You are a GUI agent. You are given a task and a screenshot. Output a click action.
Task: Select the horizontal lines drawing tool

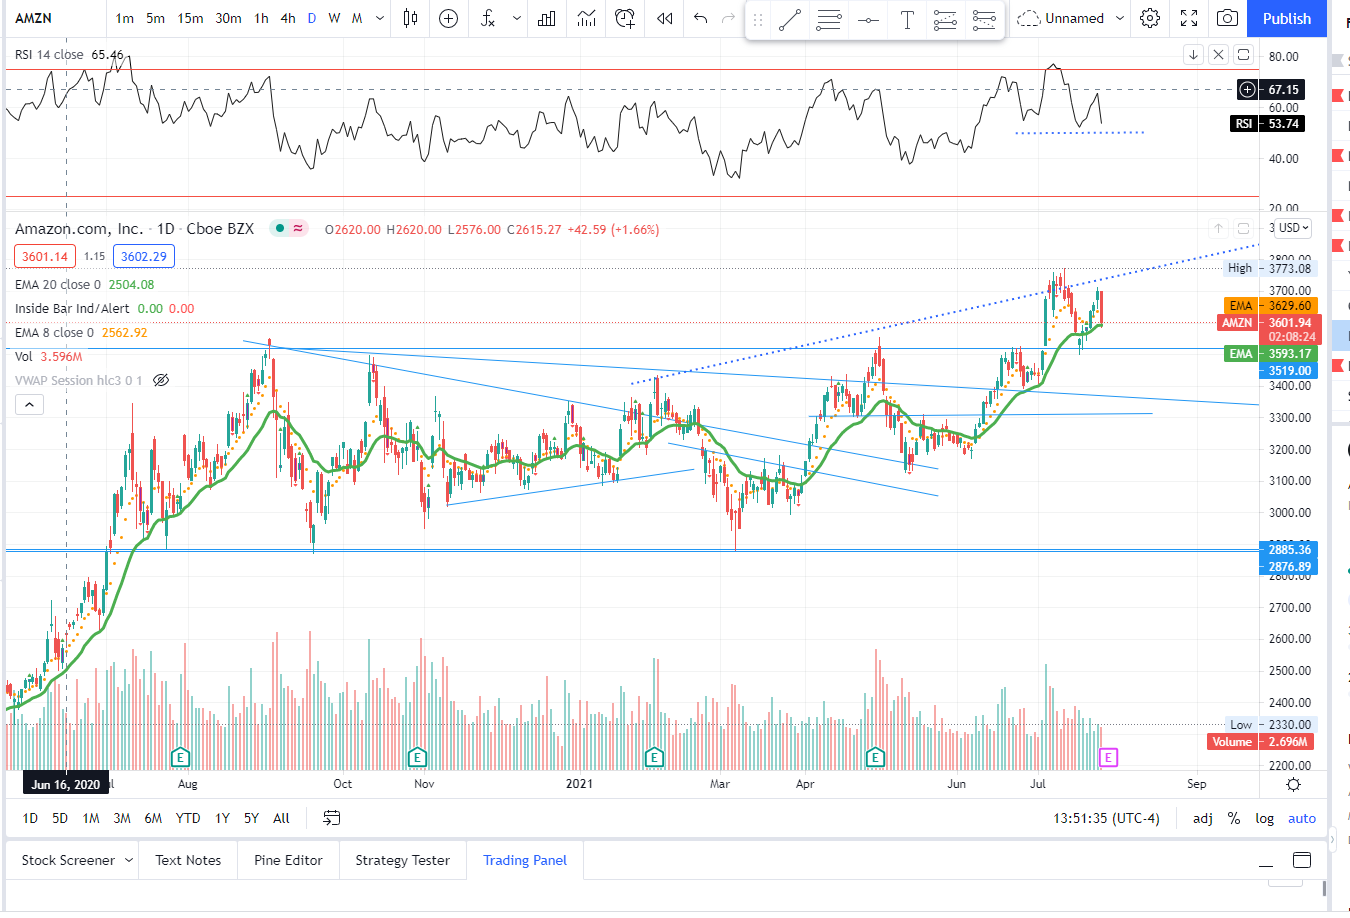click(x=829, y=20)
